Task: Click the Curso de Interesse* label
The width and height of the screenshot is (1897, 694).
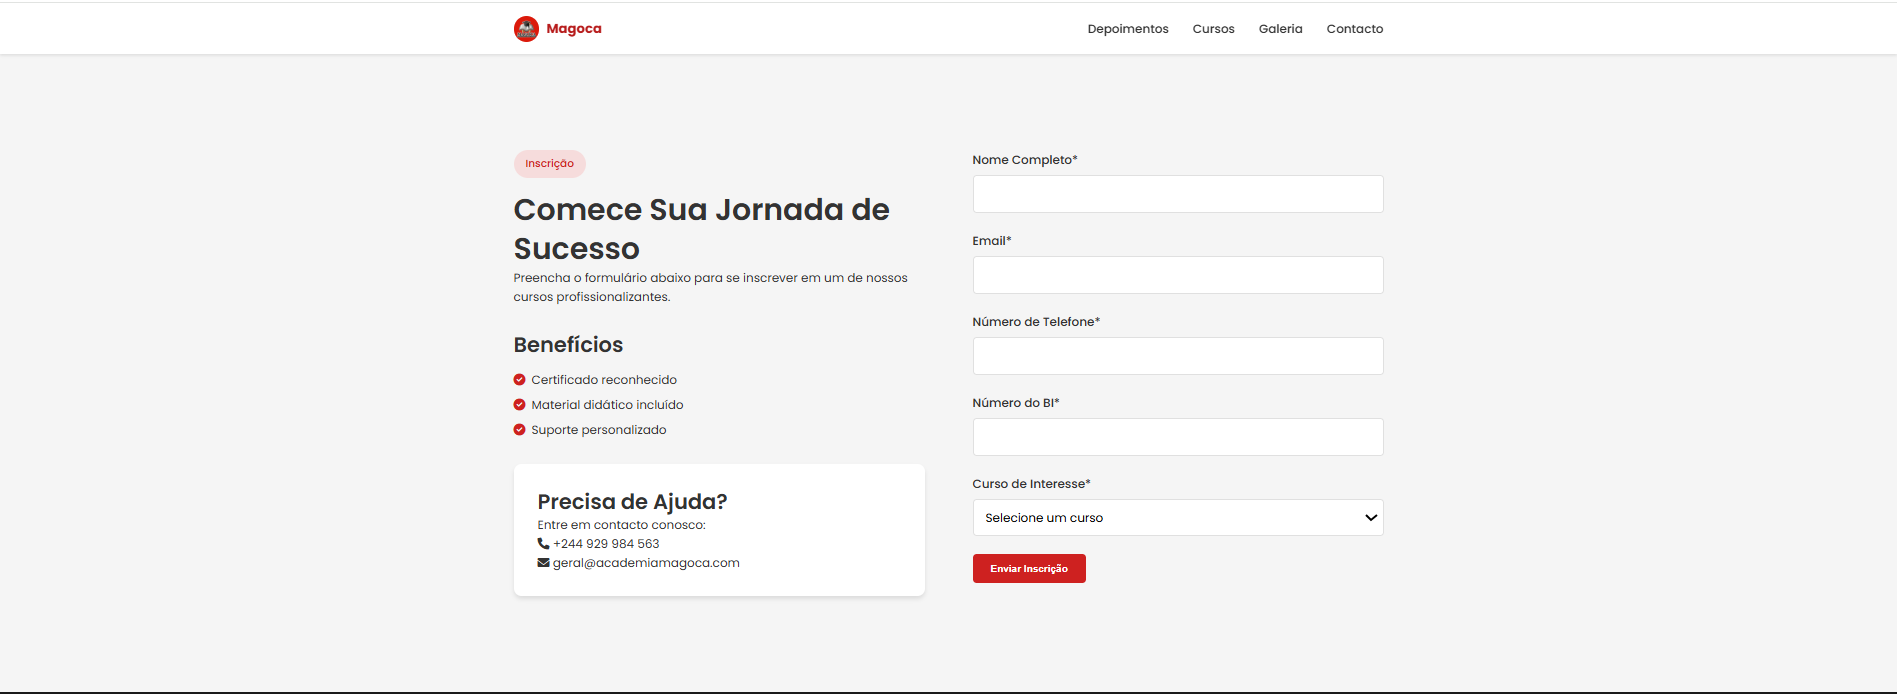Action: [x=1032, y=484]
